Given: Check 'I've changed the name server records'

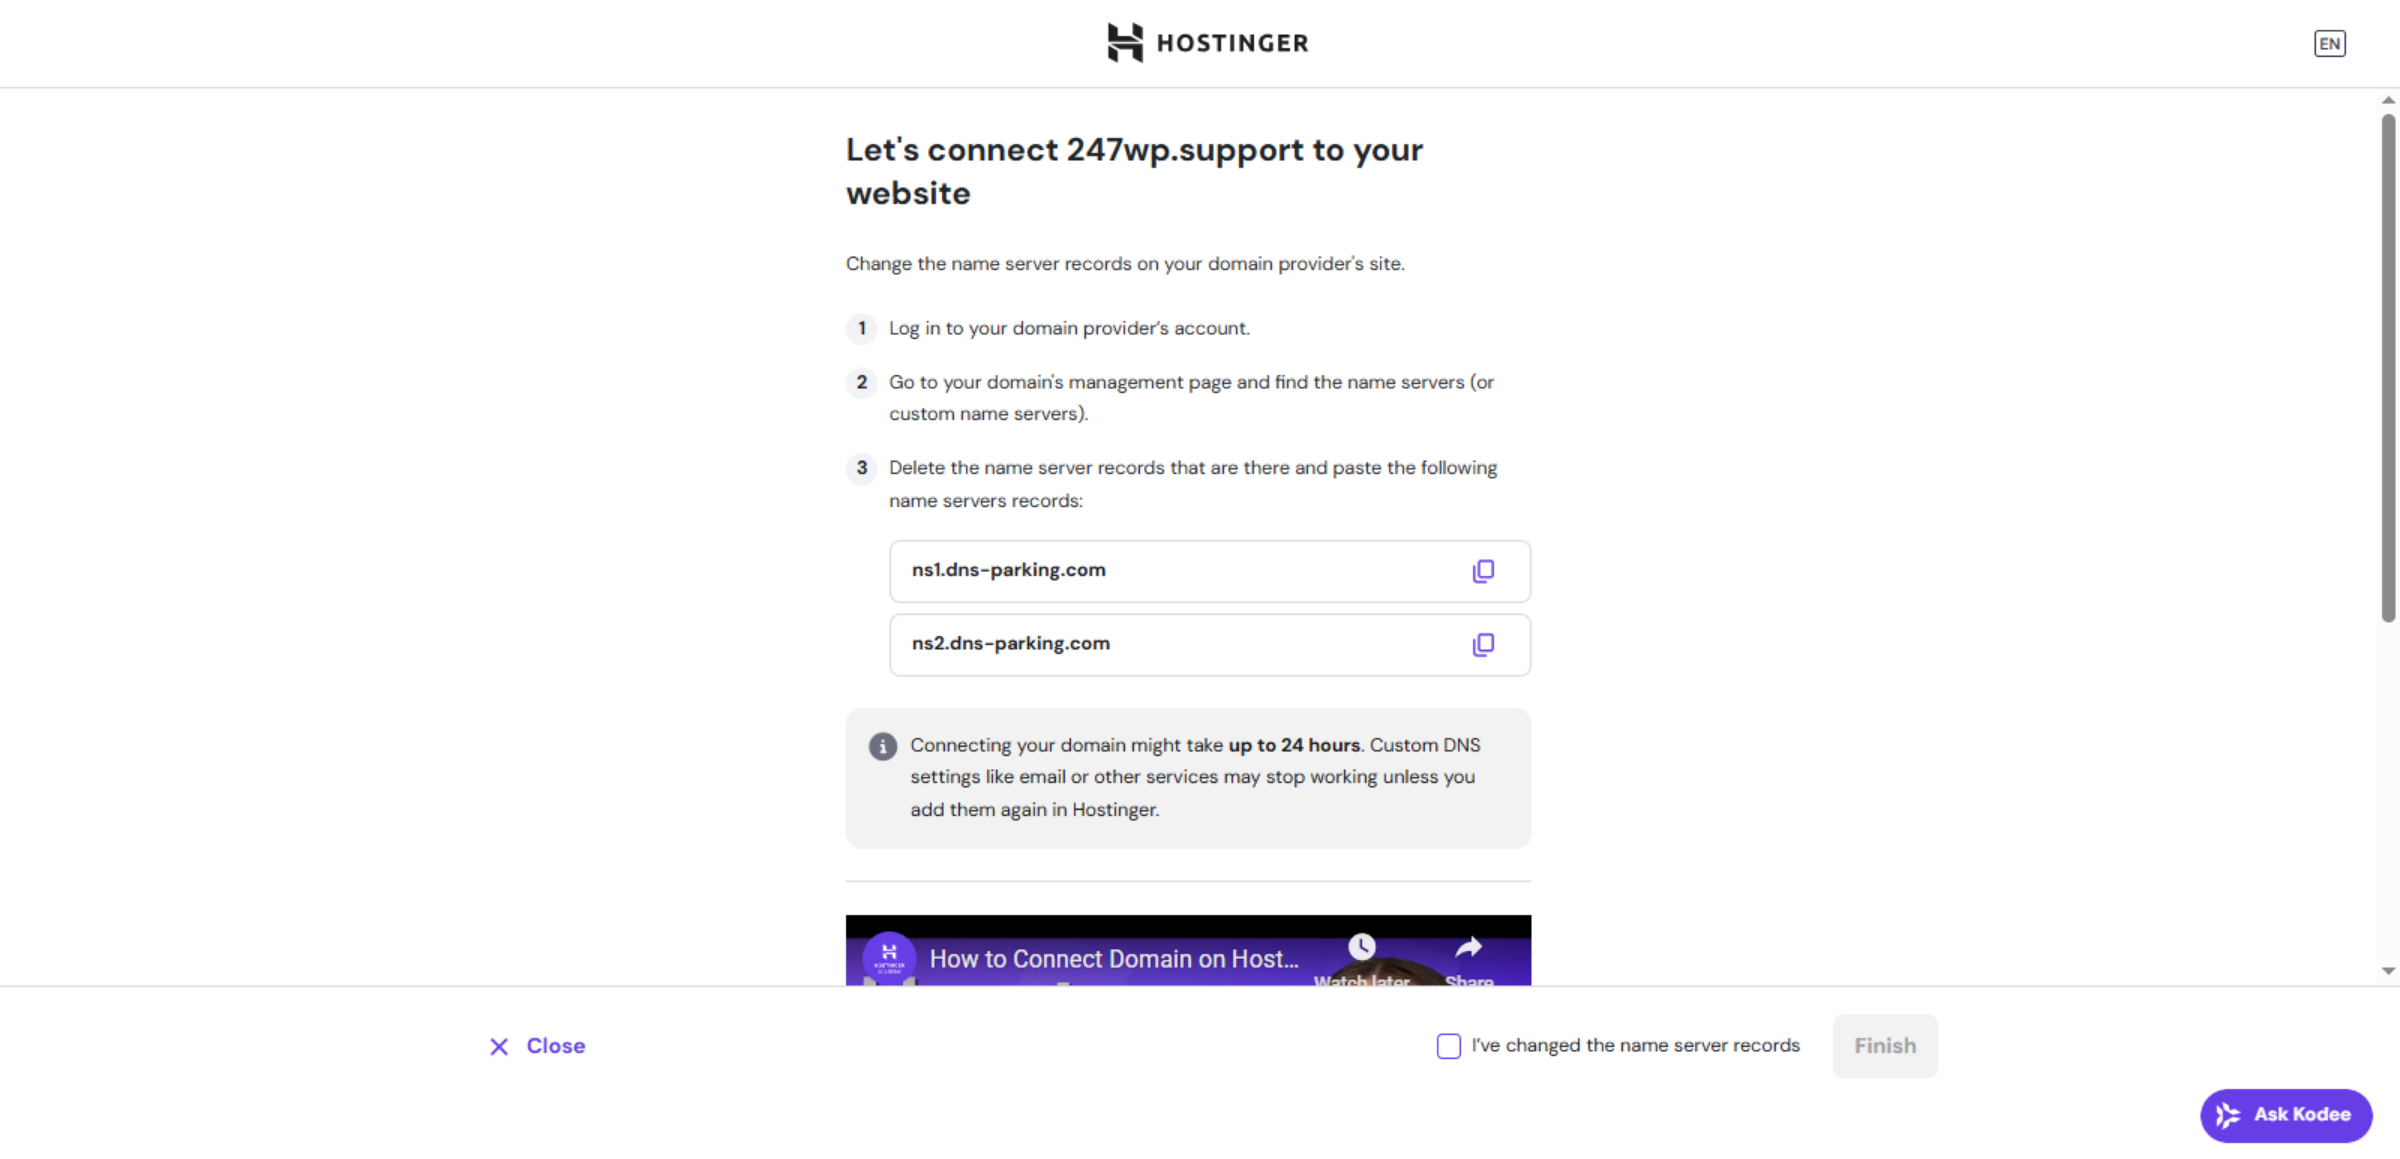Looking at the screenshot, I should [1448, 1045].
